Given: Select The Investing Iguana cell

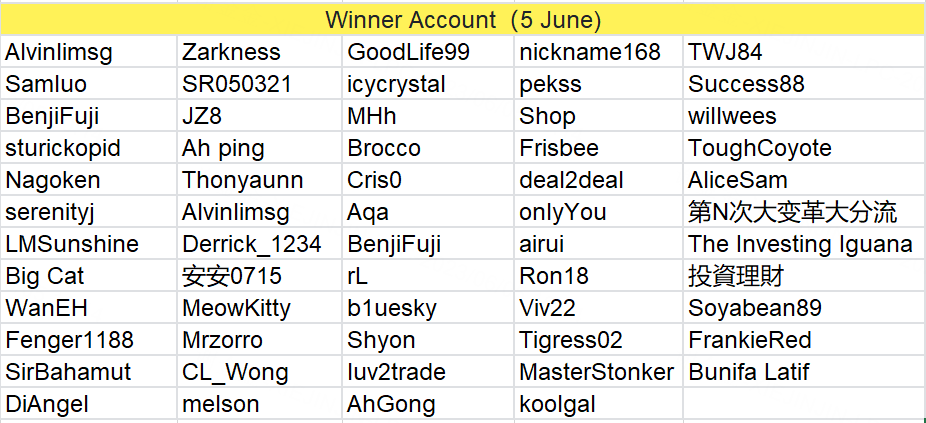Looking at the screenshot, I should click(x=804, y=244).
